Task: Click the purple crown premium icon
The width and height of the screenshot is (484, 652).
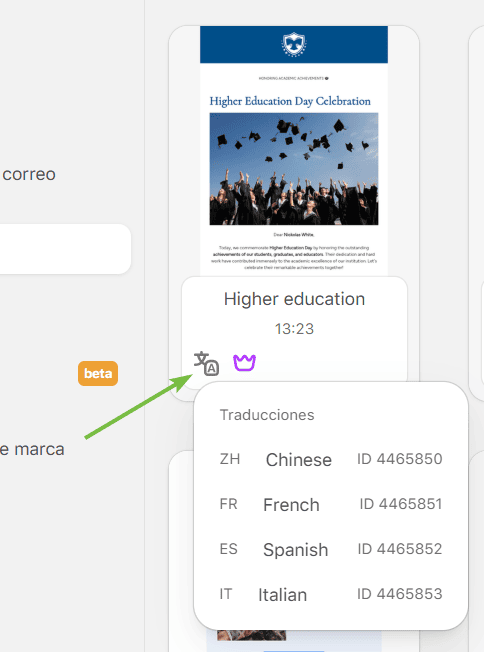Action: (244, 363)
